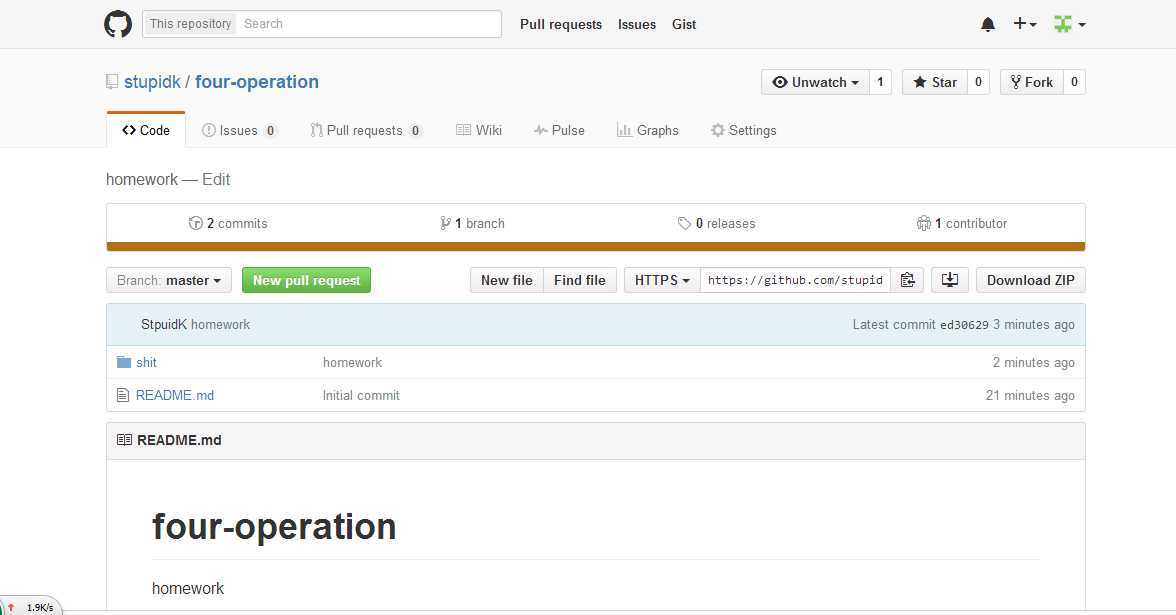The height and width of the screenshot is (615, 1176).
Task: Select the Code tab
Action: coord(146,130)
